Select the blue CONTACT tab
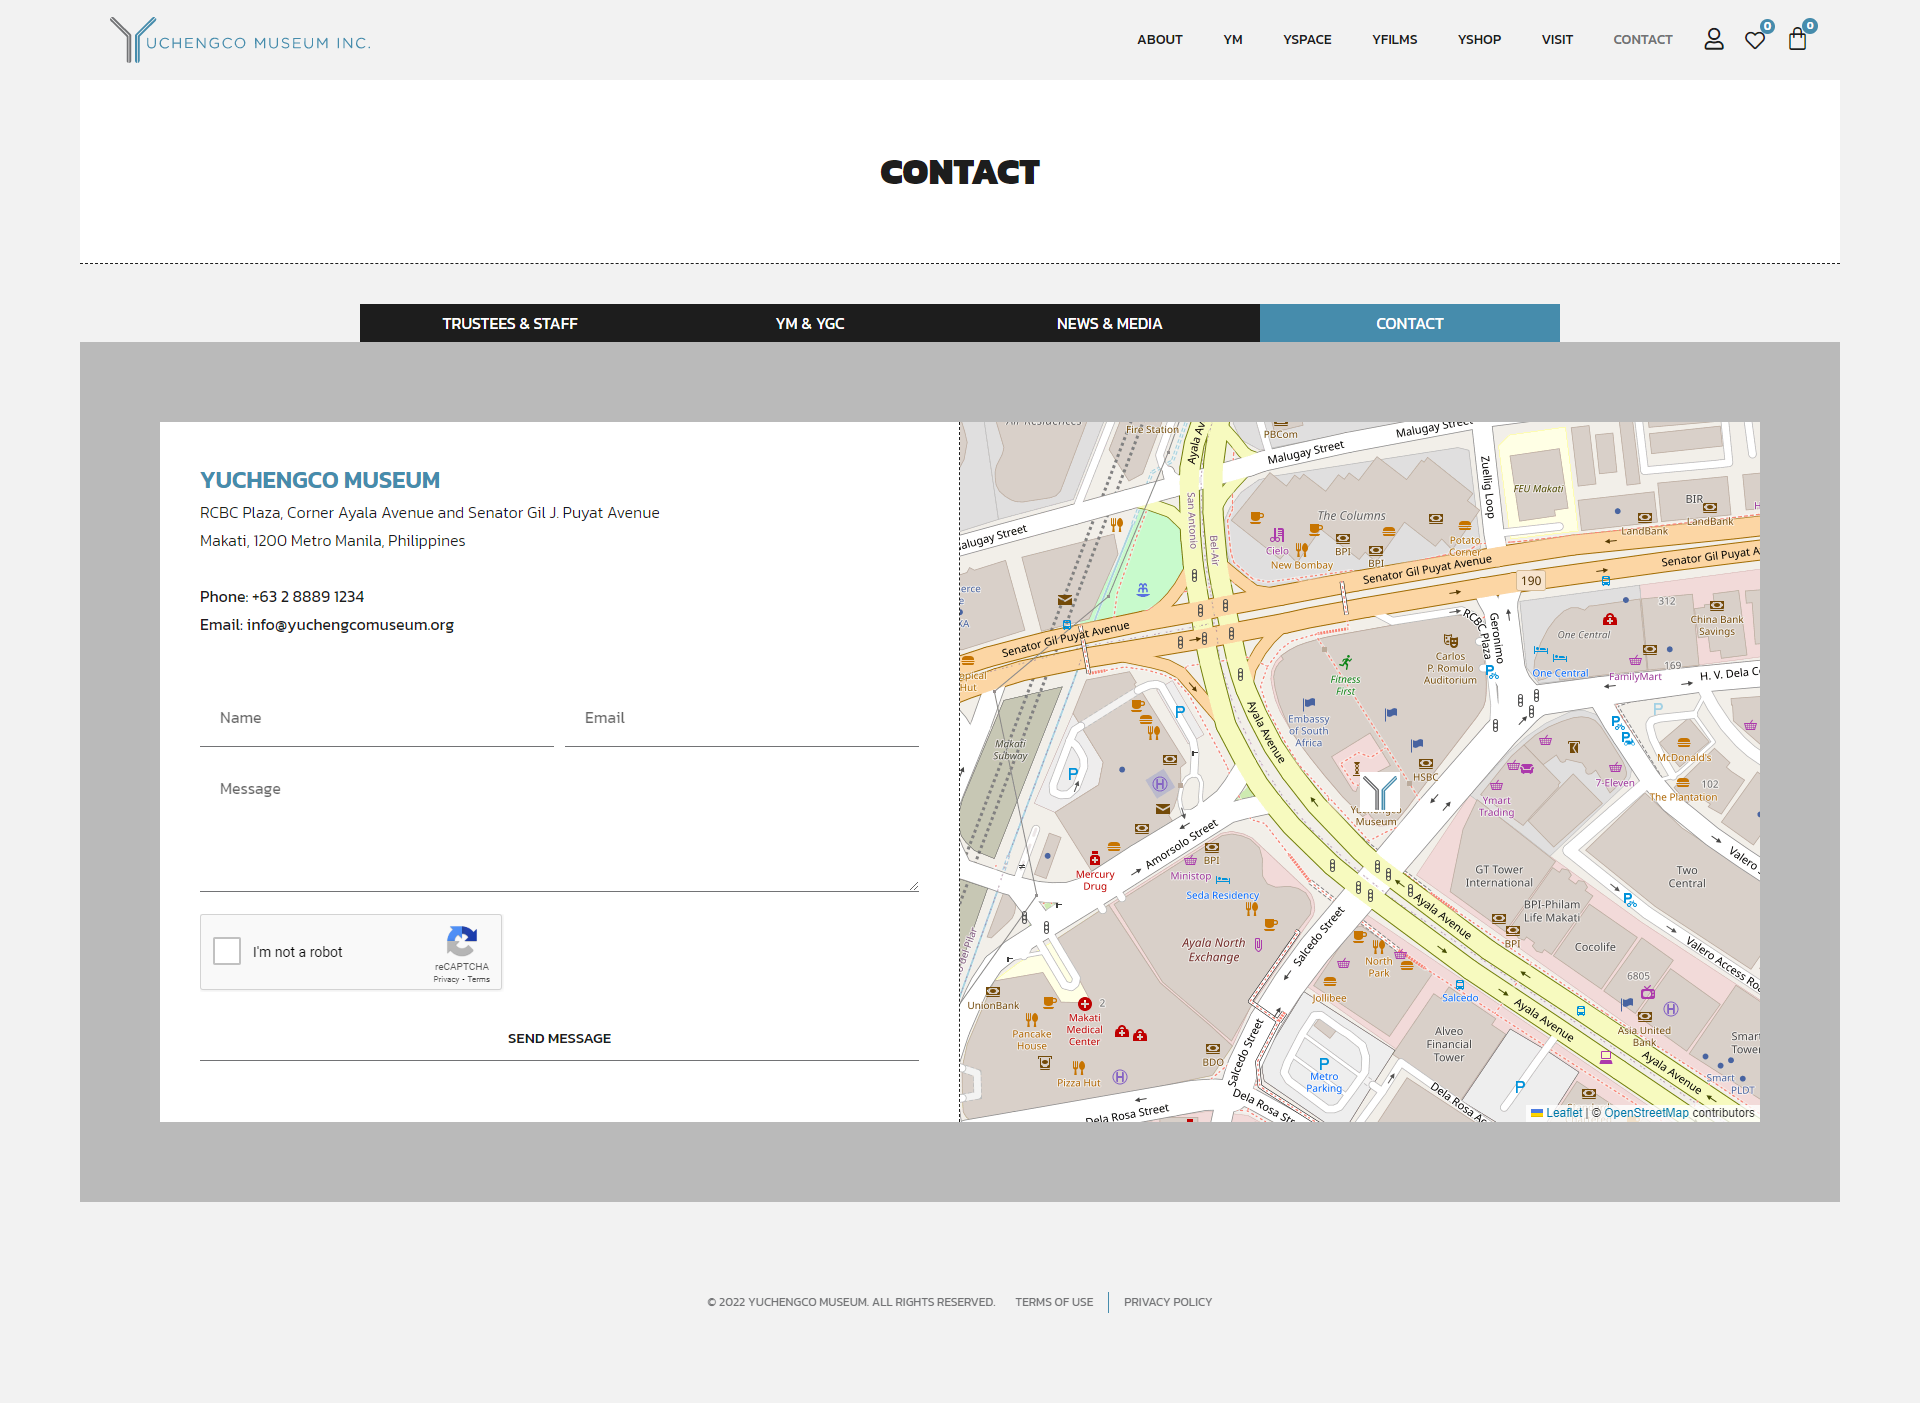This screenshot has height=1403, width=1920. (1410, 323)
